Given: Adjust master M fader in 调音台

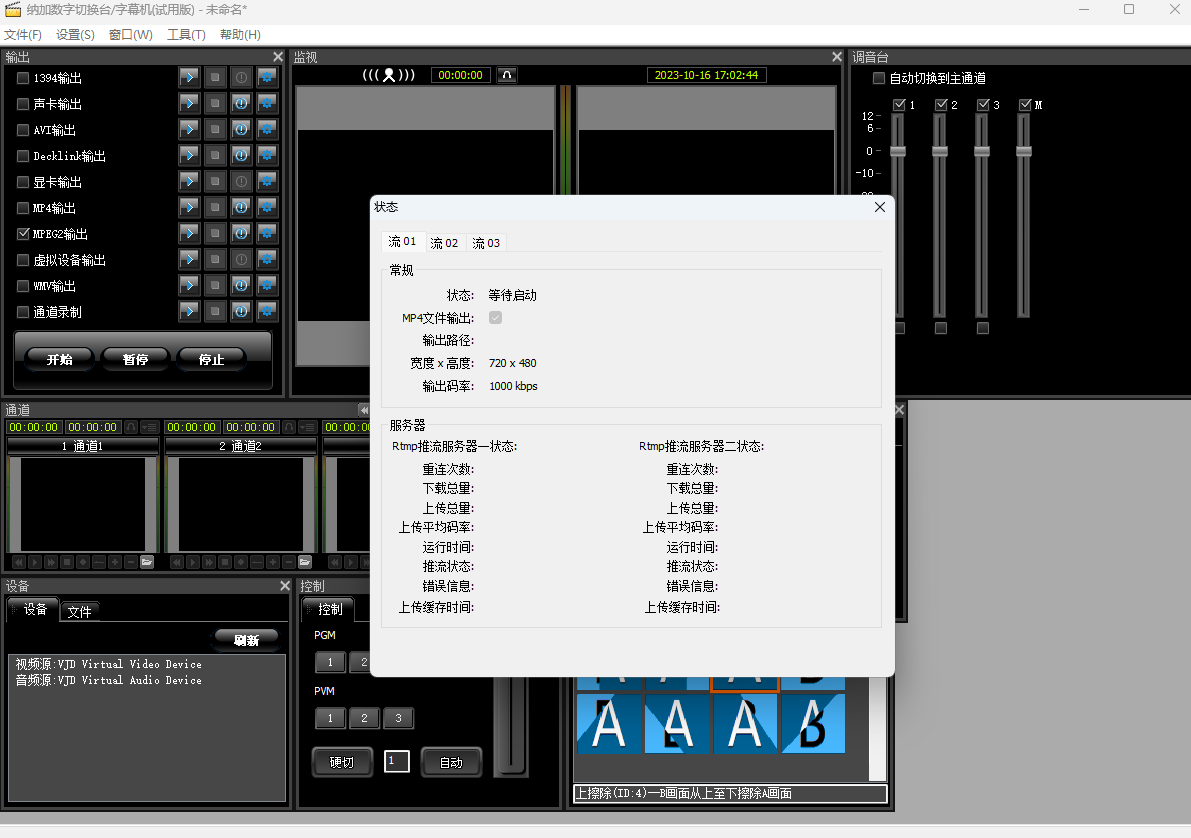Looking at the screenshot, I should 1024,151.
